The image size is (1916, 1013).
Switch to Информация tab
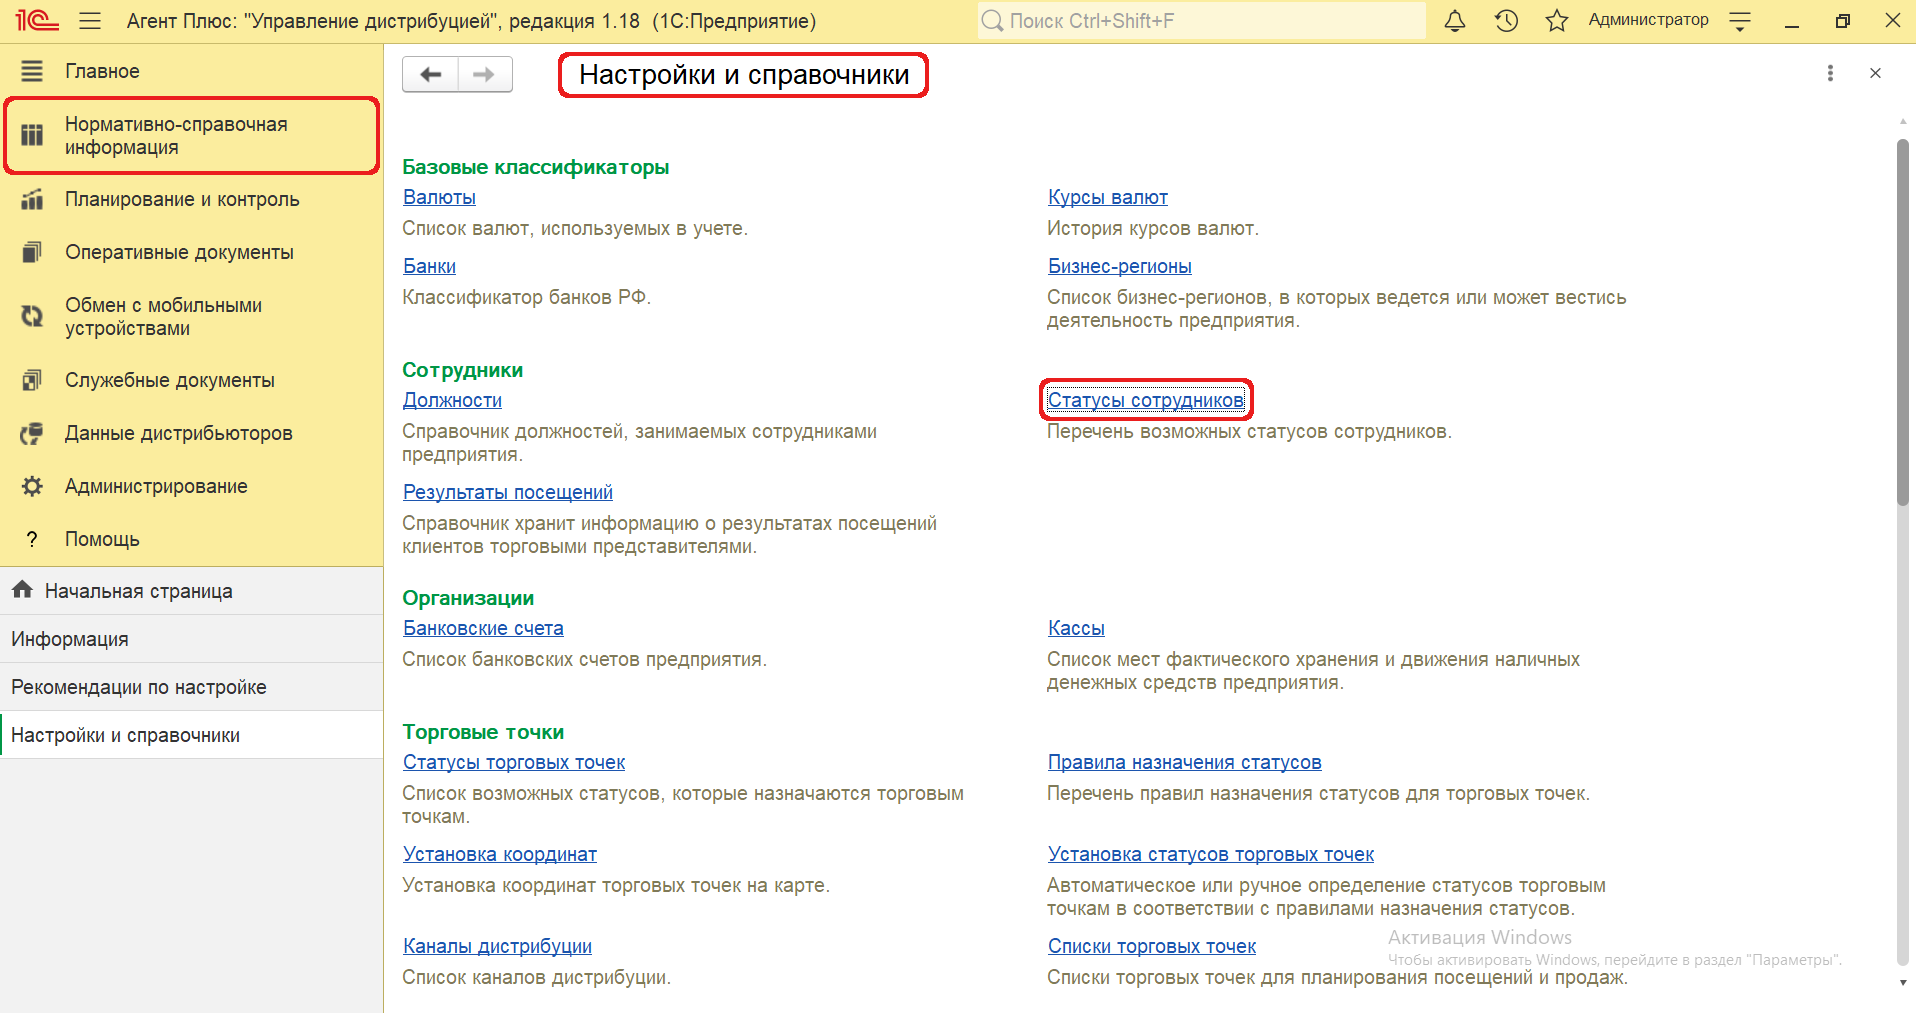point(192,639)
